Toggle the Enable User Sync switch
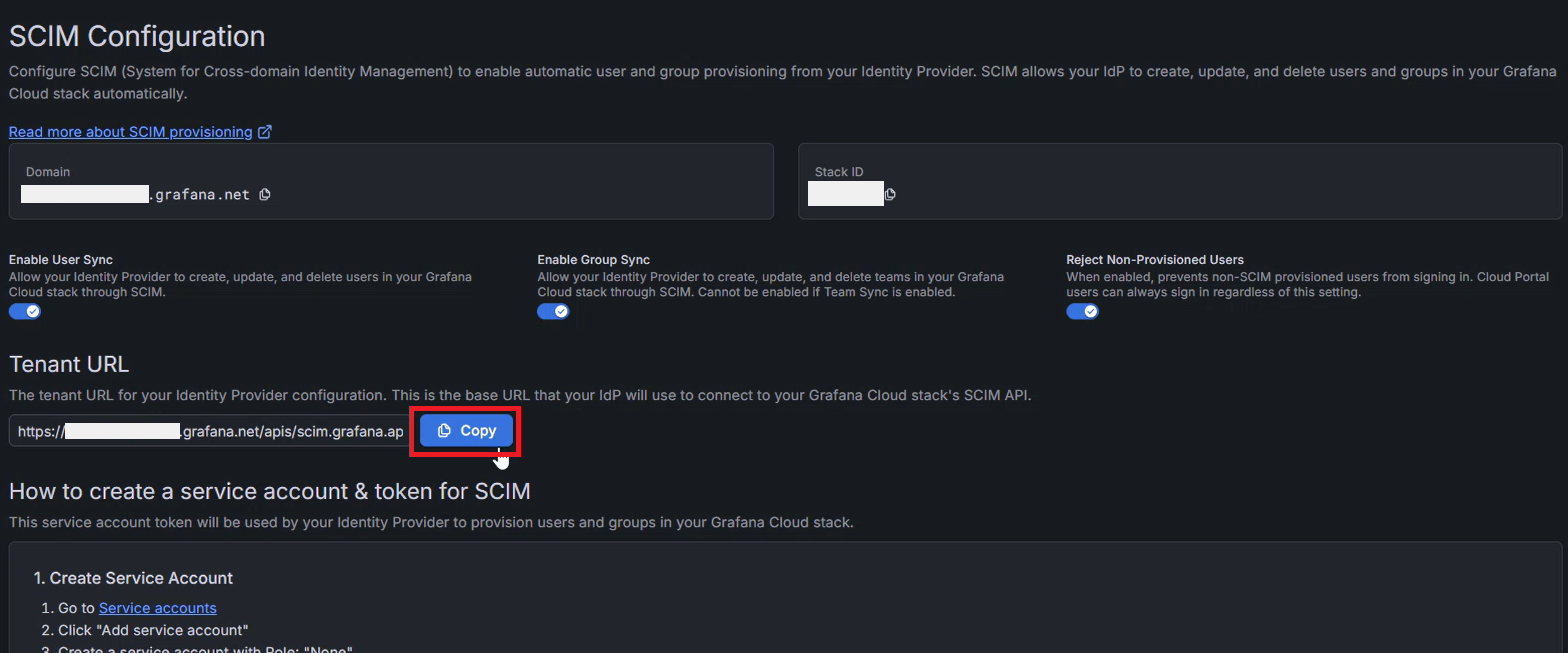 pos(25,312)
